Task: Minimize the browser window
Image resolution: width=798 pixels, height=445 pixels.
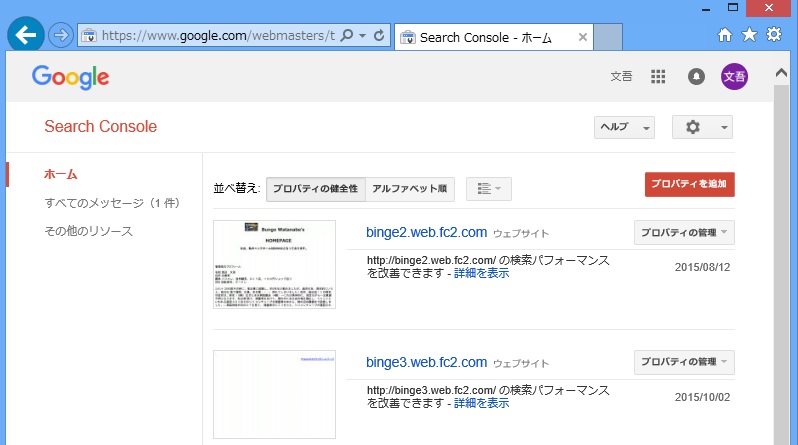Action: coord(706,9)
